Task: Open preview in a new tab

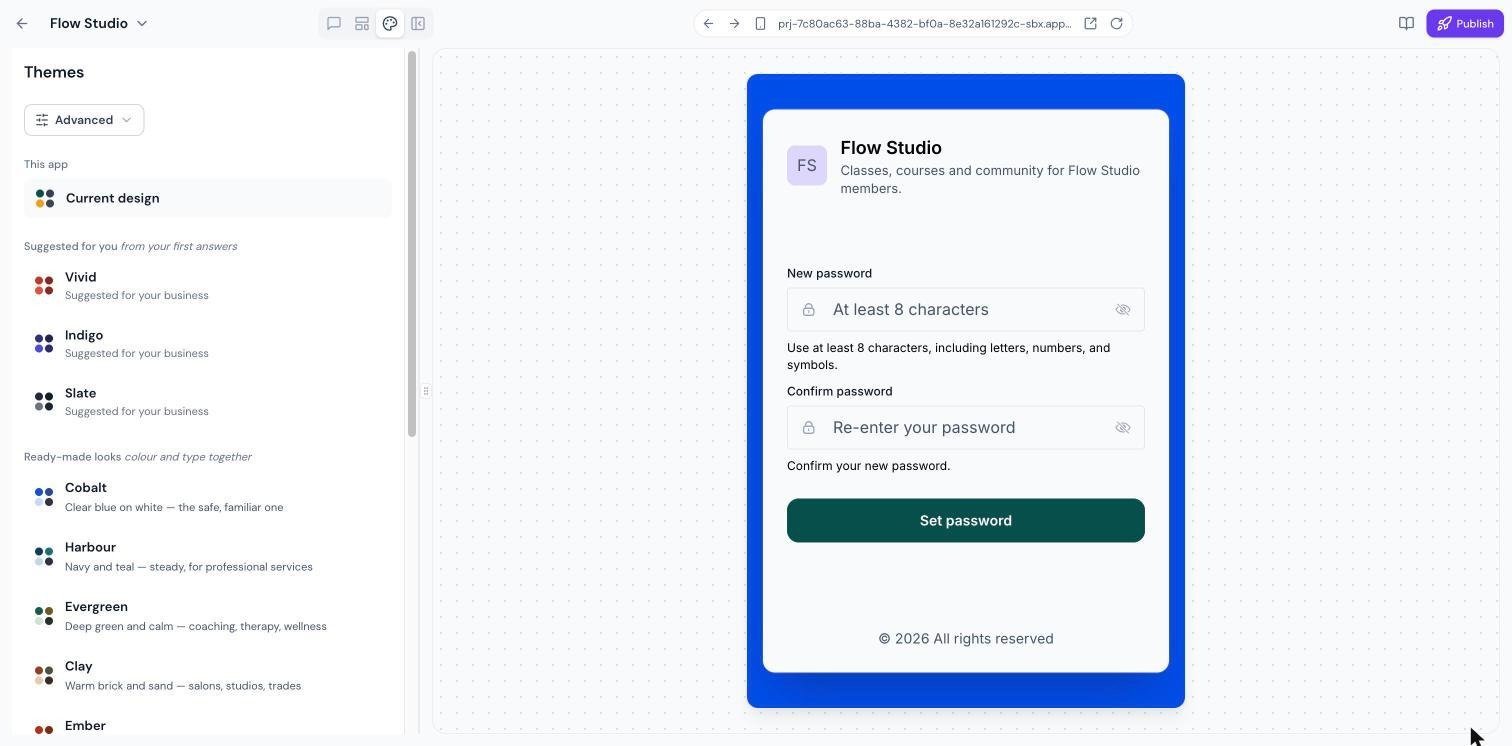Action: coord(1090,23)
